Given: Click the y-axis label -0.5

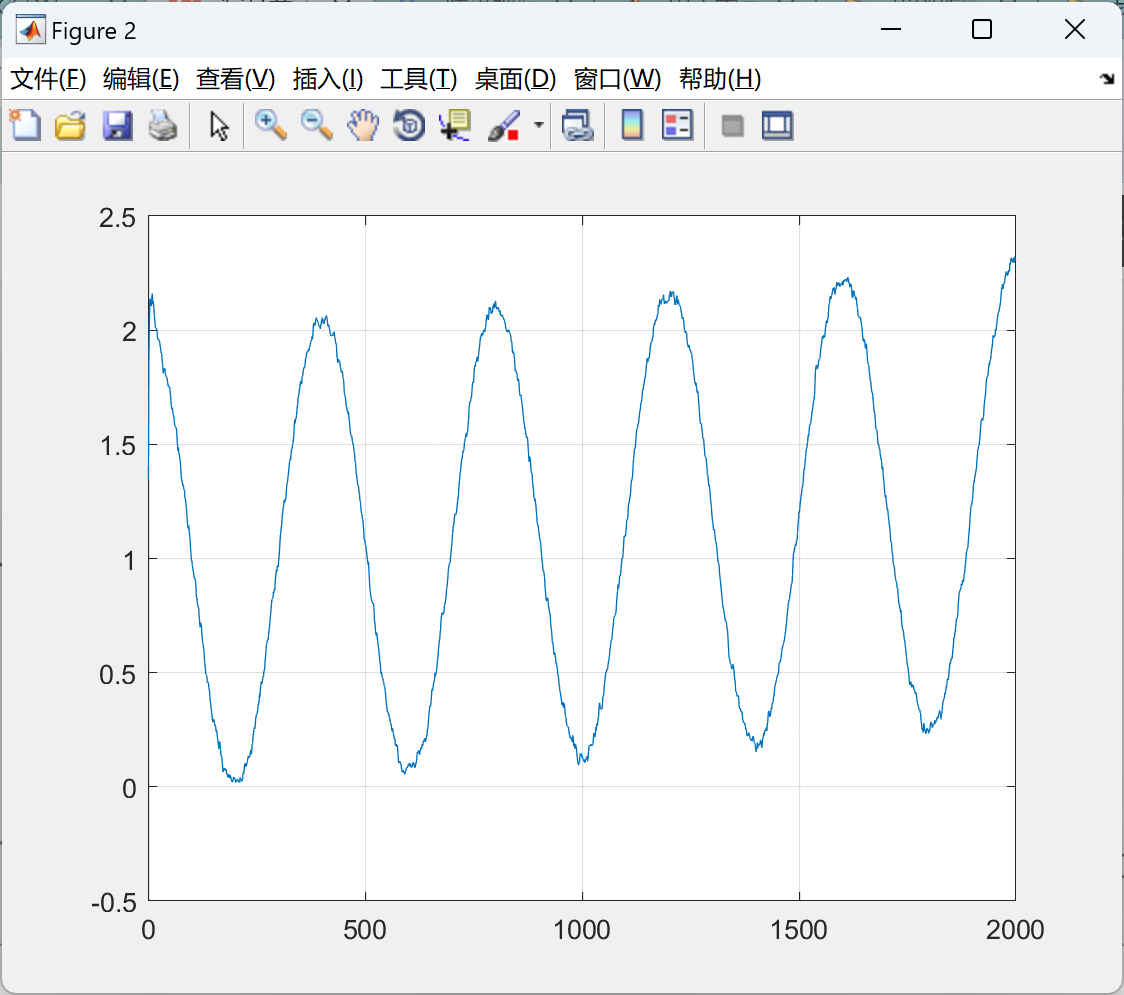Looking at the screenshot, I should [114, 903].
